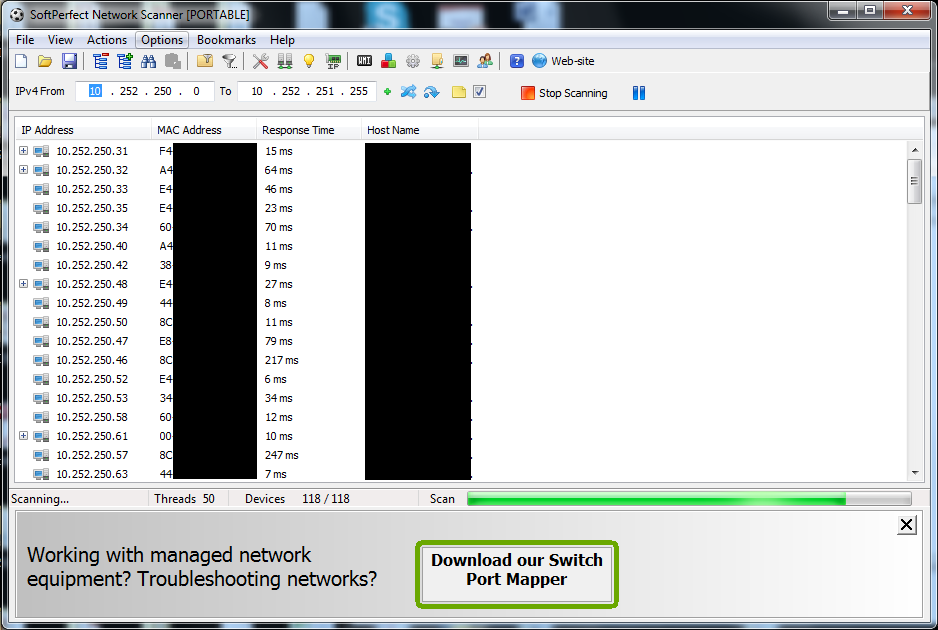
Task: Click the network servers icon in toolbar
Action: pos(285,61)
